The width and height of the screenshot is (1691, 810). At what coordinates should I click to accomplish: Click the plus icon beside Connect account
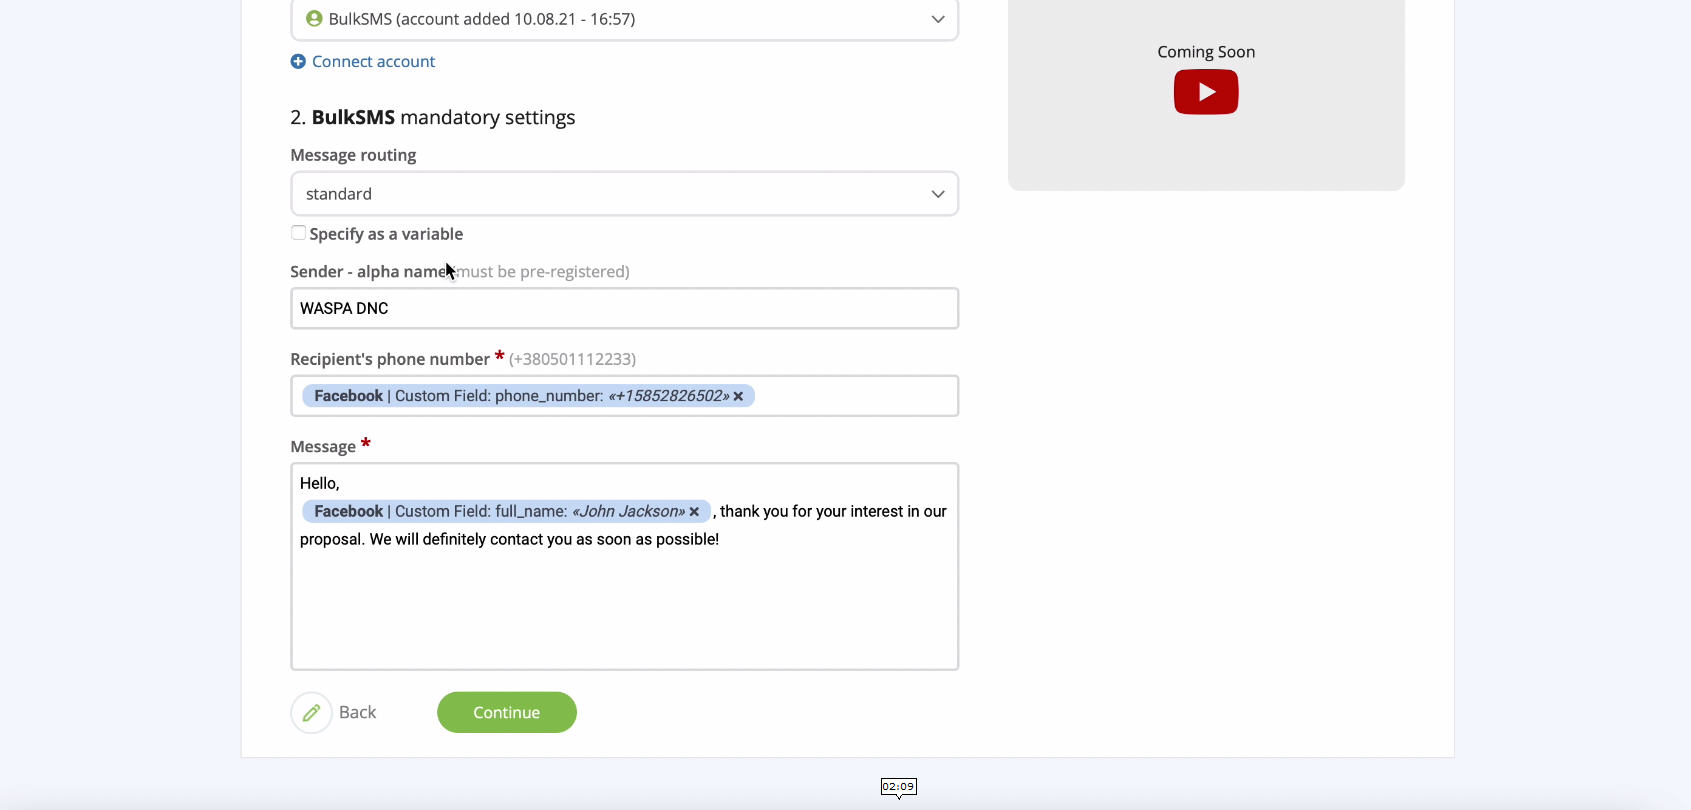coord(298,62)
